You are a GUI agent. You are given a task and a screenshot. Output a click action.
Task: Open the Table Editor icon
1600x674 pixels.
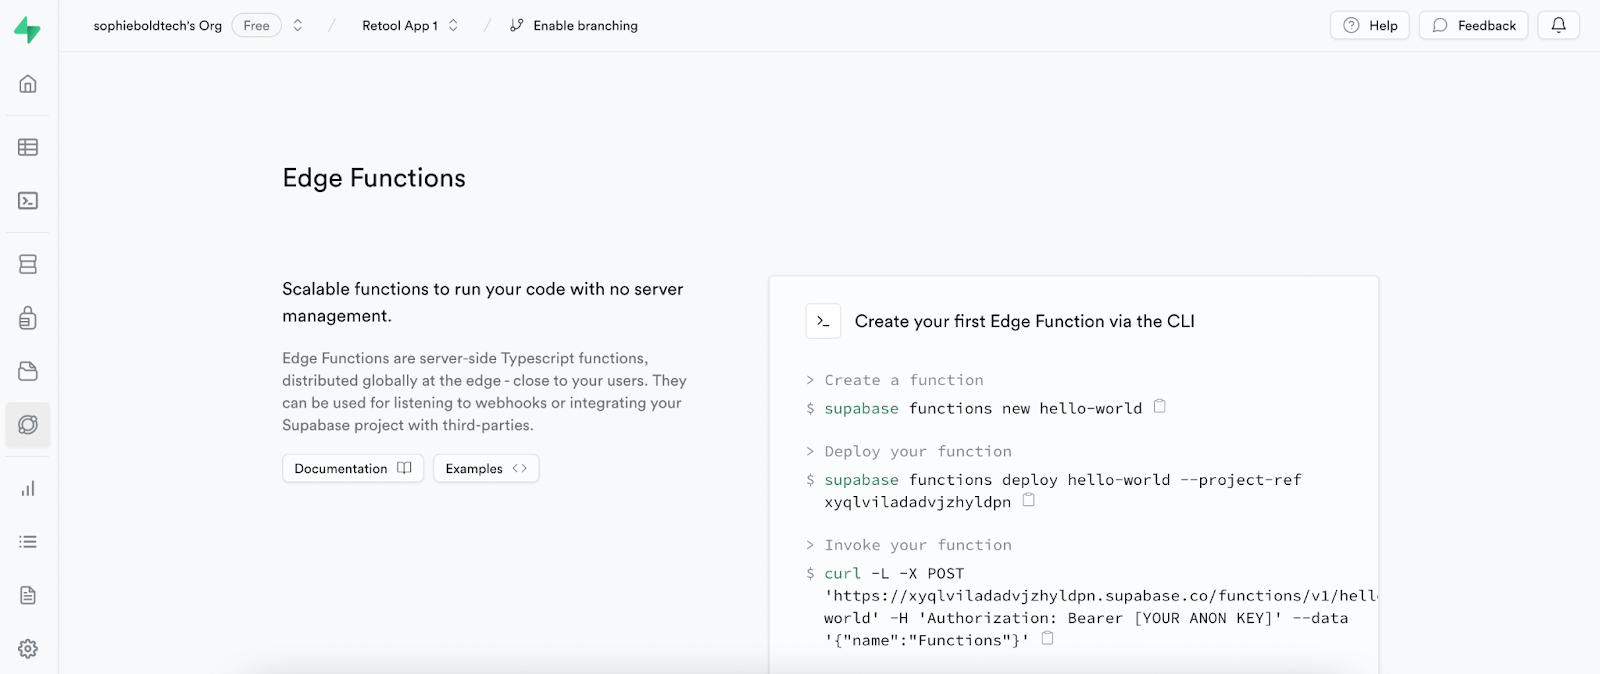click(28, 147)
